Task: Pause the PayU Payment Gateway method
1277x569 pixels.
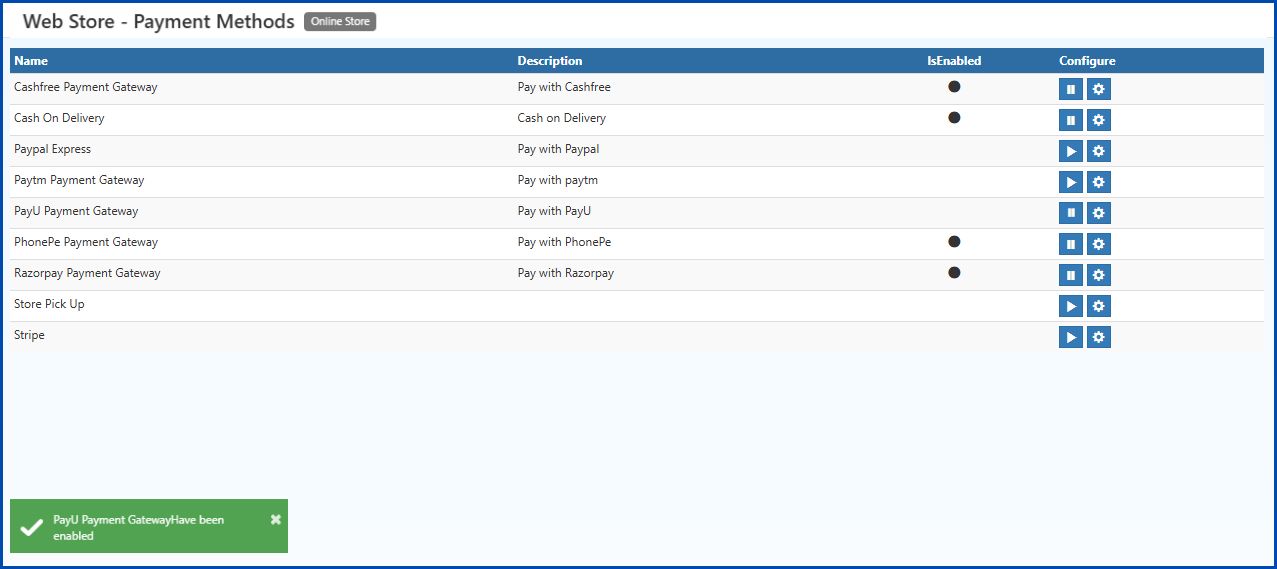Action: pos(1070,213)
